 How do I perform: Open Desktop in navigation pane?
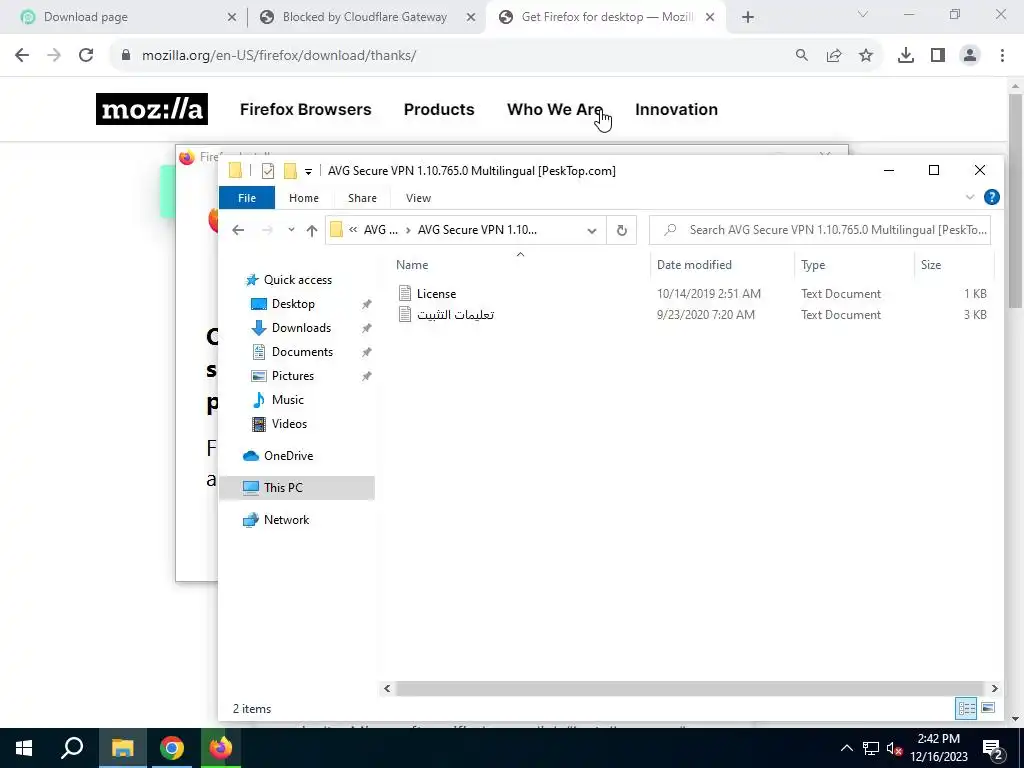tap(293, 304)
